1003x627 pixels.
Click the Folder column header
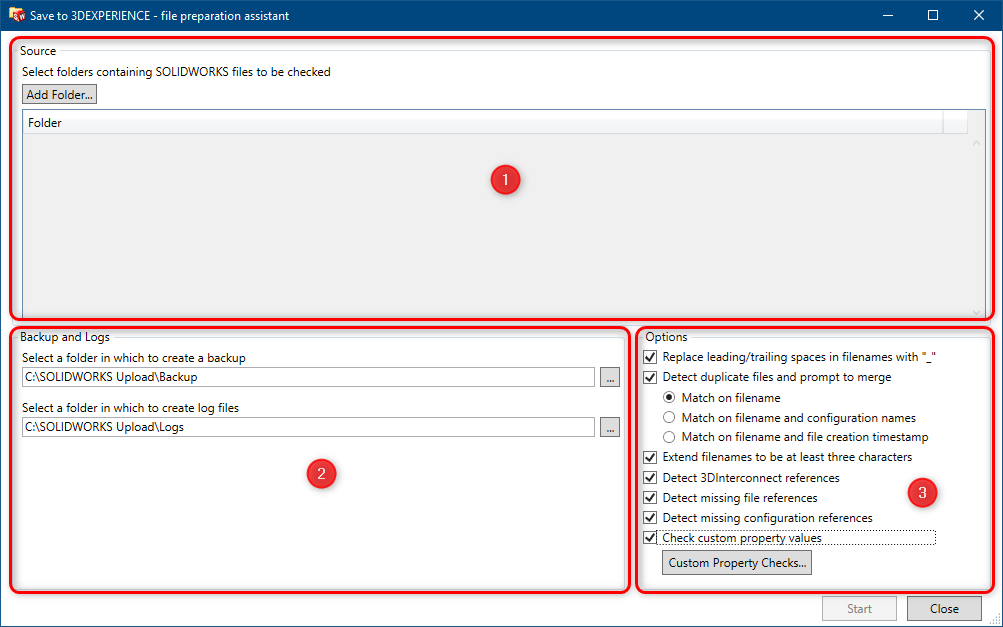(x=482, y=123)
